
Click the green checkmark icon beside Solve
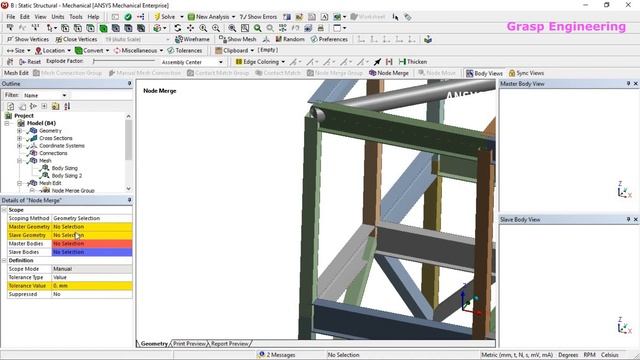click(x=128, y=17)
